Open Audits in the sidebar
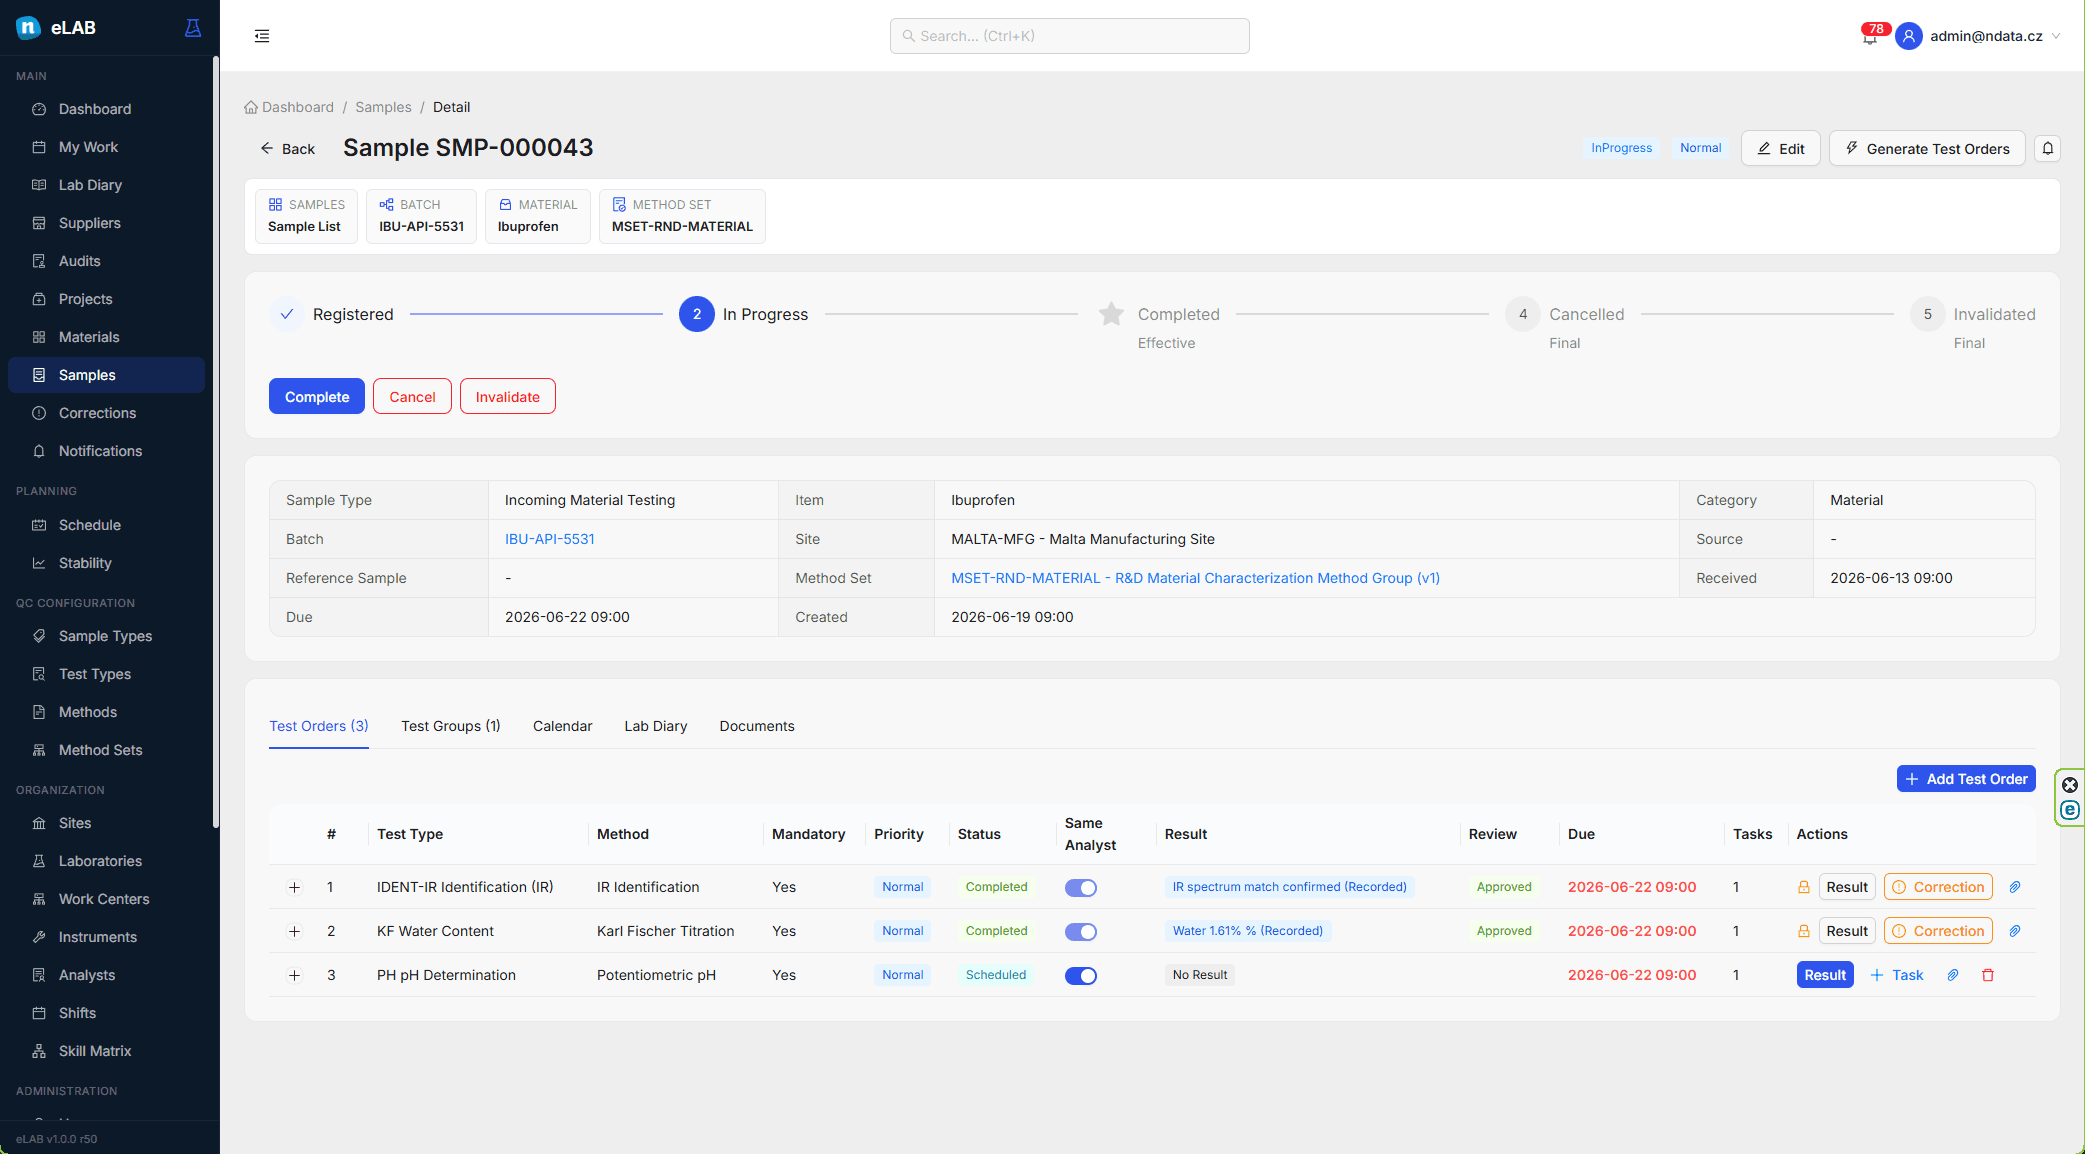The height and width of the screenshot is (1154, 2085). click(x=107, y=261)
